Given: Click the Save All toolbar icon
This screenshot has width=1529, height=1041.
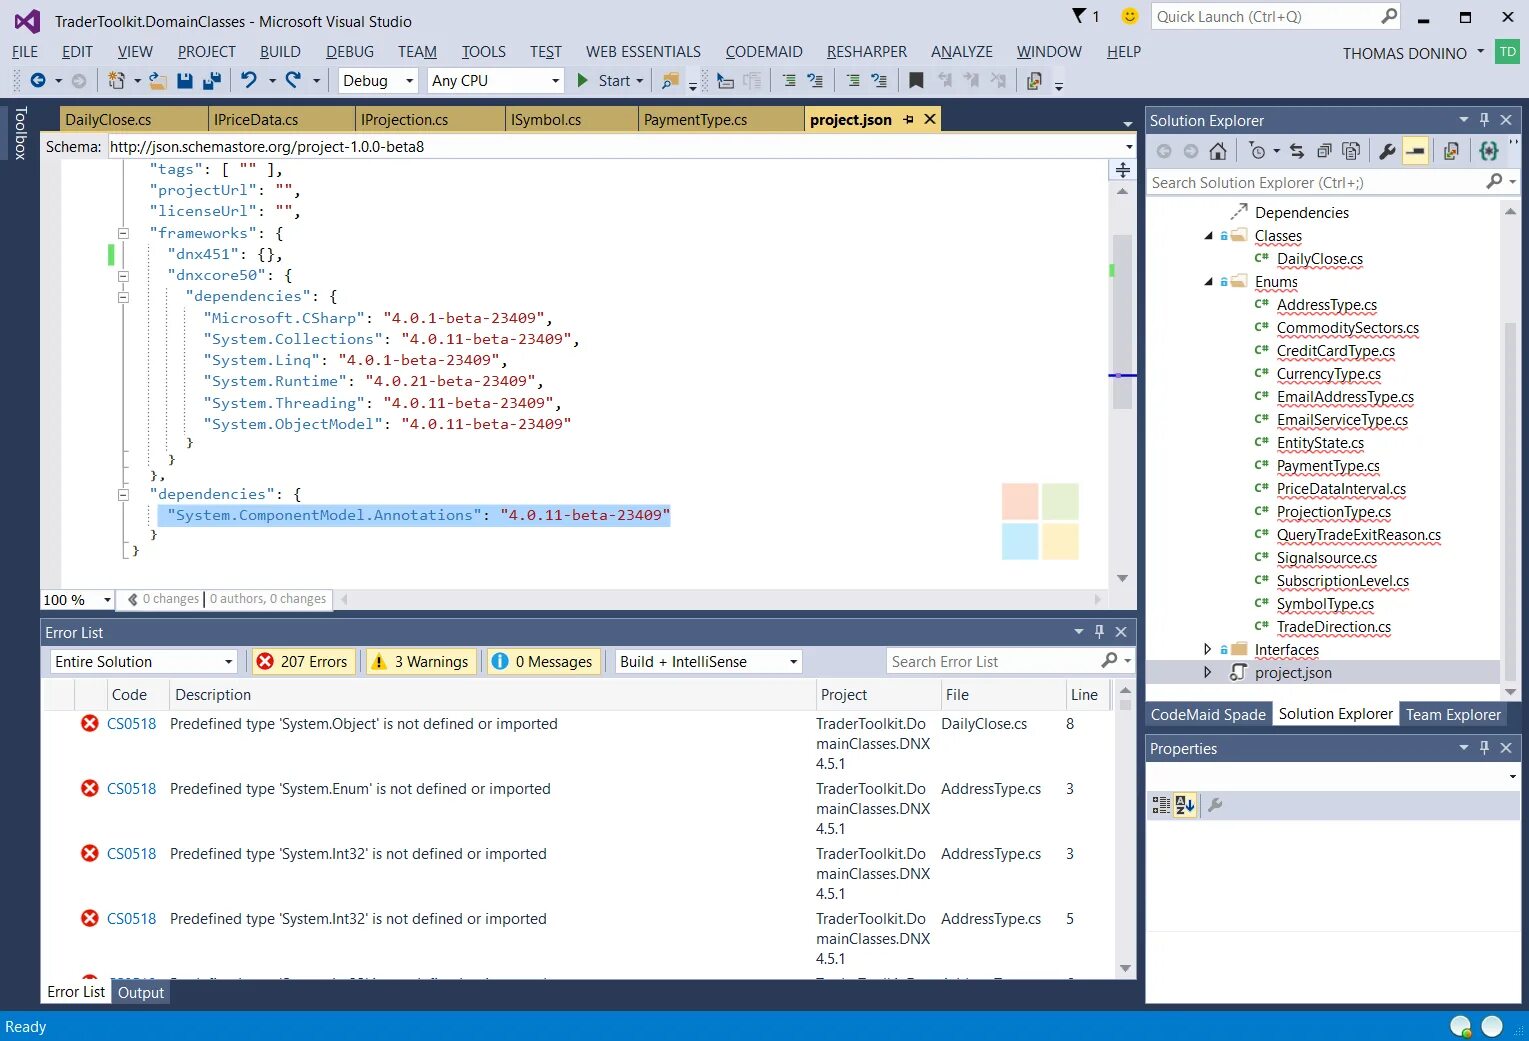Looking at the screenshot, I should [212, 81].
